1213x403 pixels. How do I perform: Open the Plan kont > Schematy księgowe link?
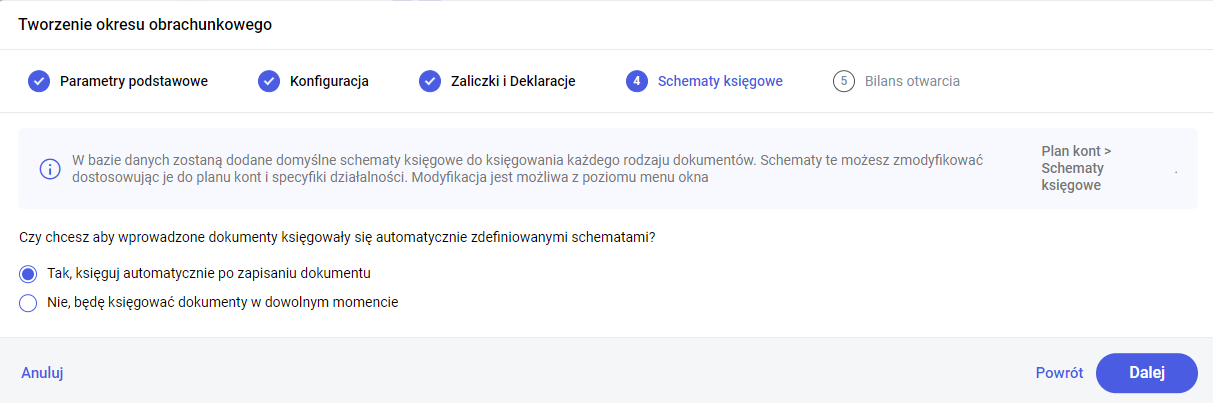point(1076,168)
